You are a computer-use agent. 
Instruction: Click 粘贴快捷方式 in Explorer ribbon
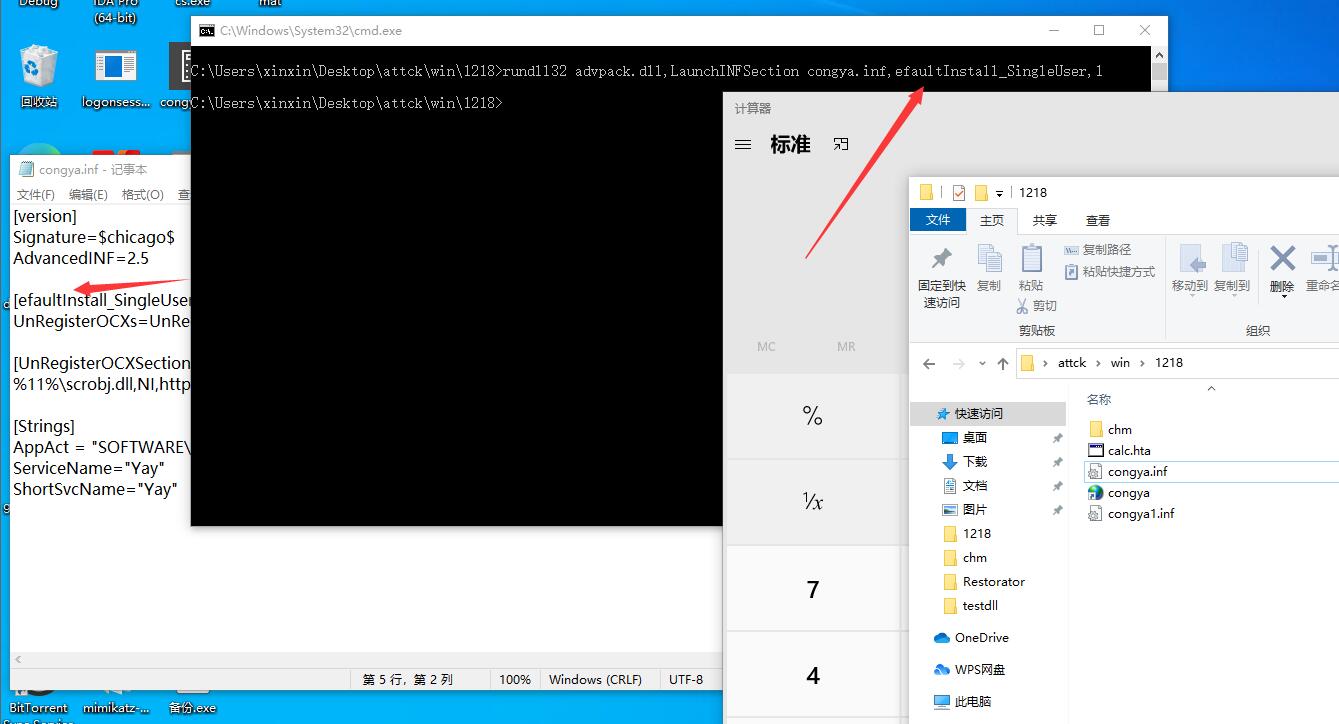pos(1110,272)
